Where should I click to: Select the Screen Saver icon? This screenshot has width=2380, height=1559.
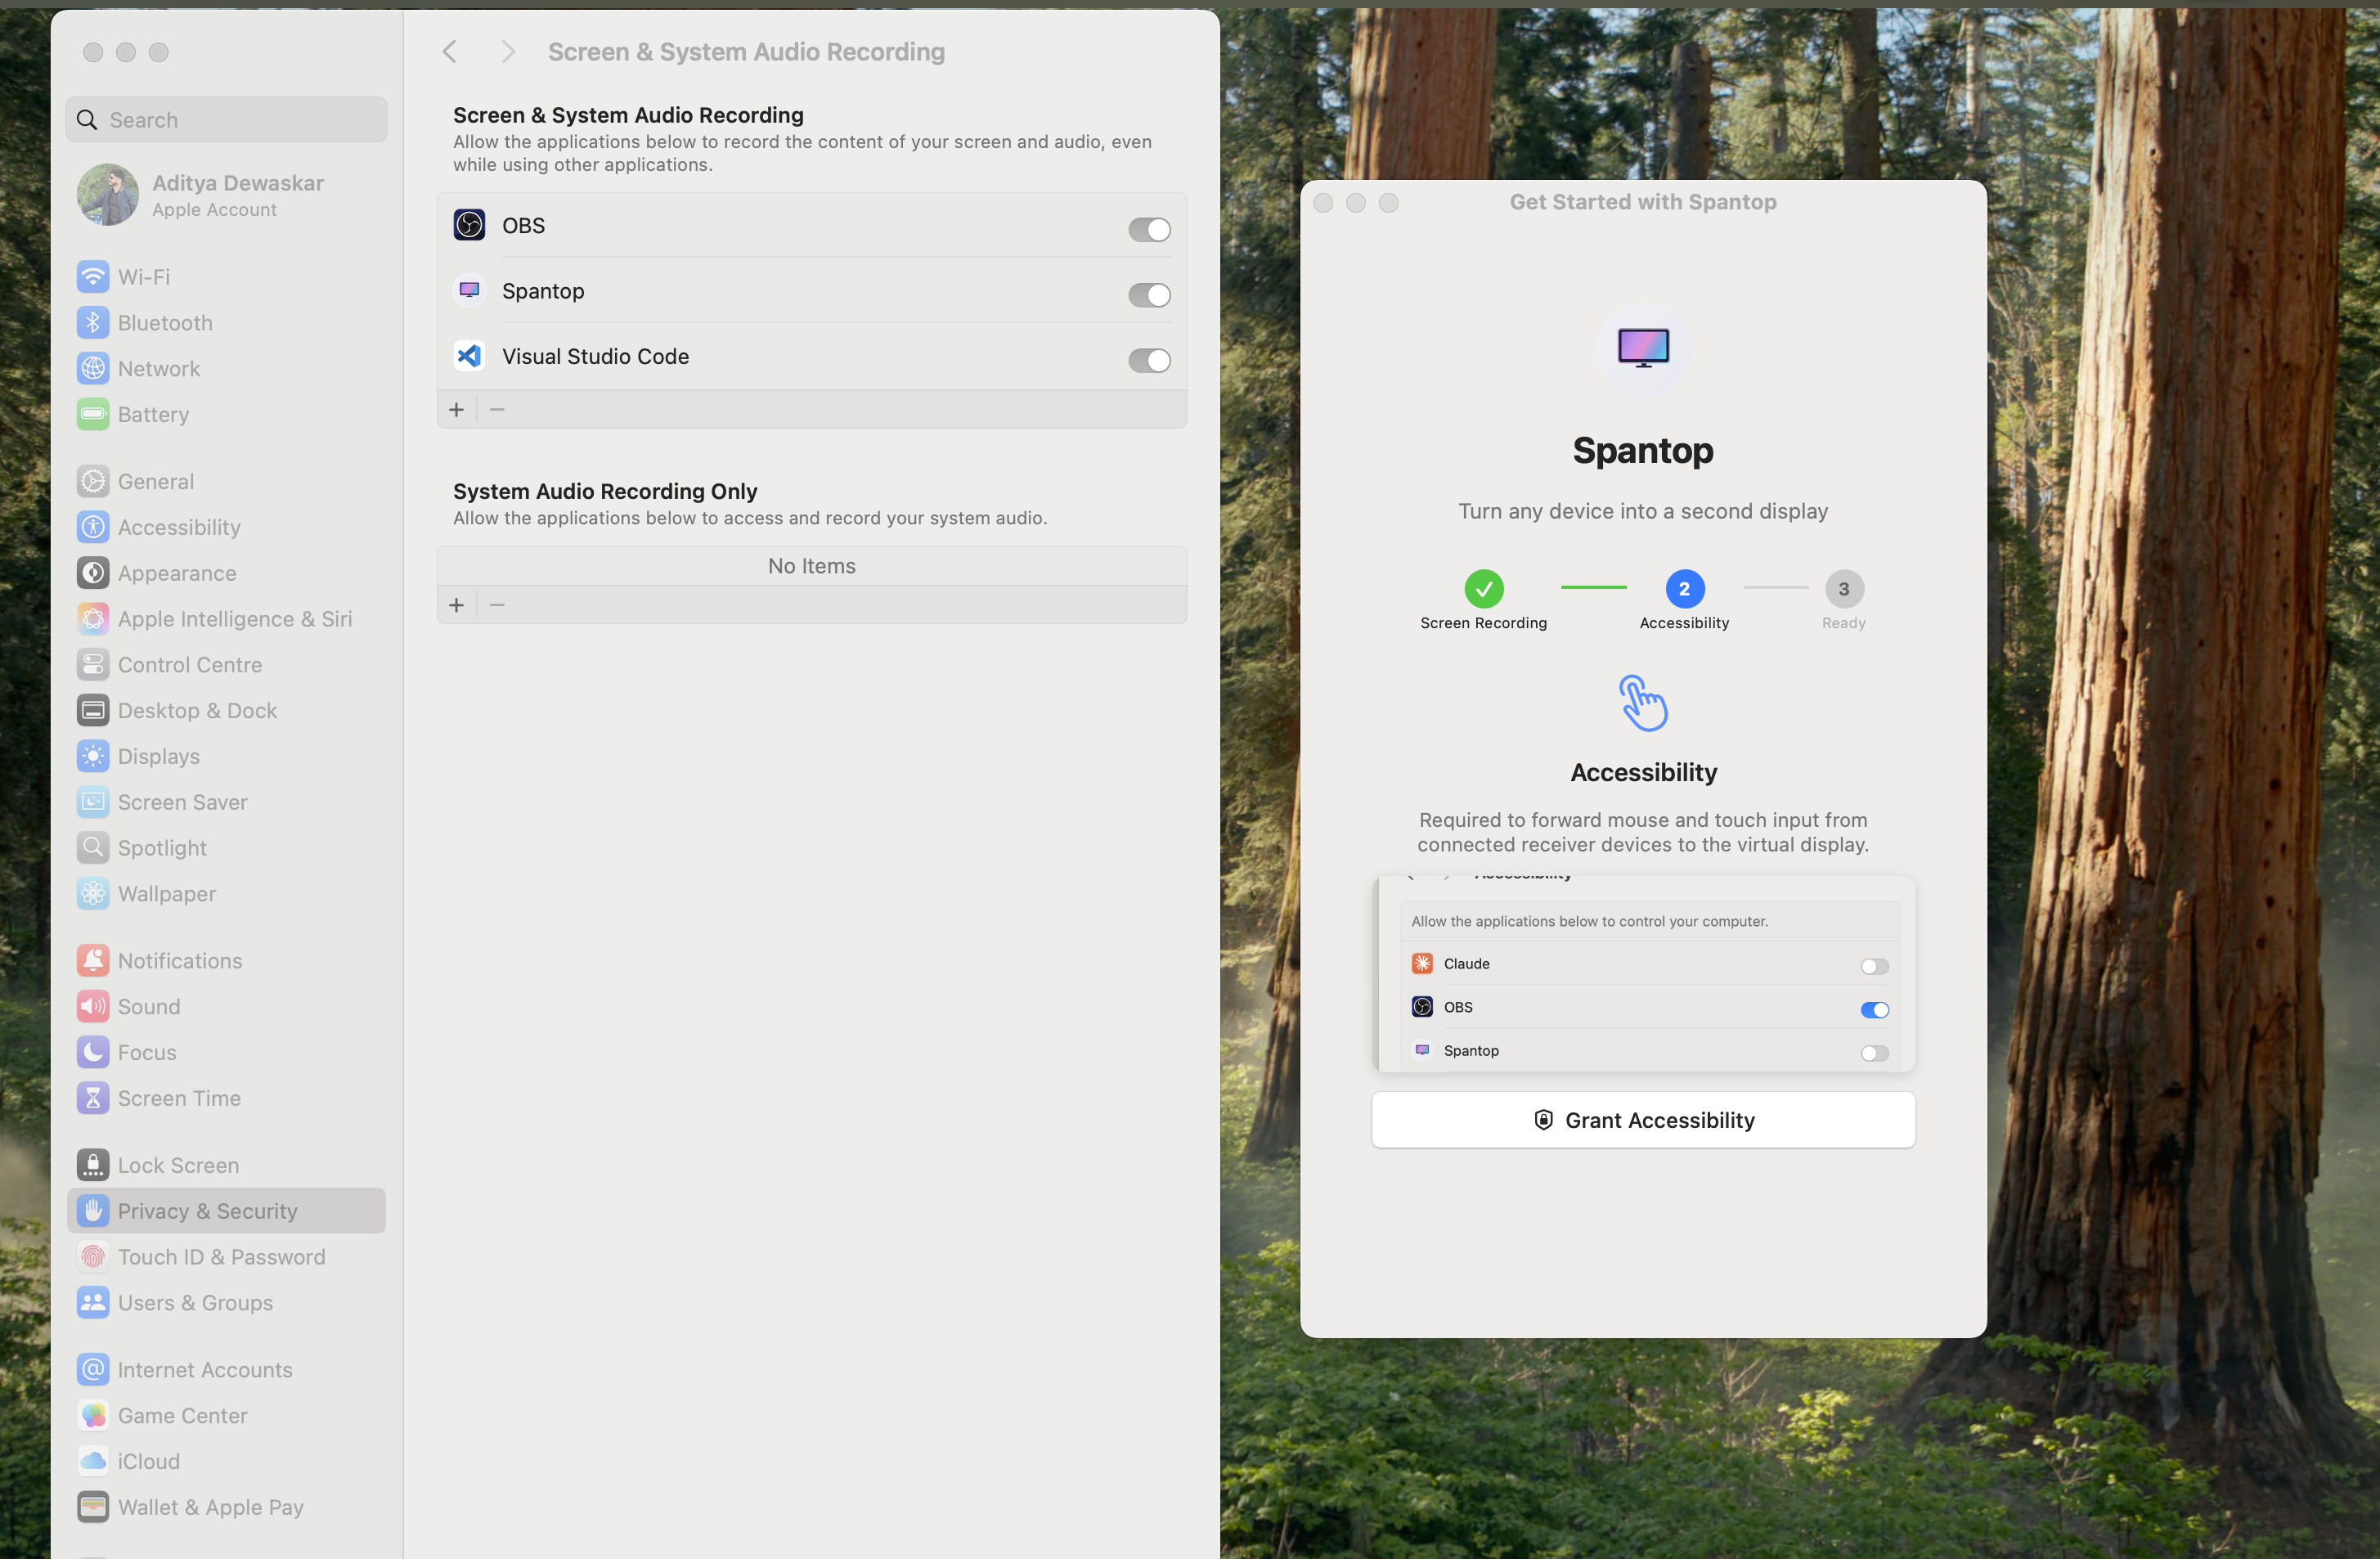(93, 802)
